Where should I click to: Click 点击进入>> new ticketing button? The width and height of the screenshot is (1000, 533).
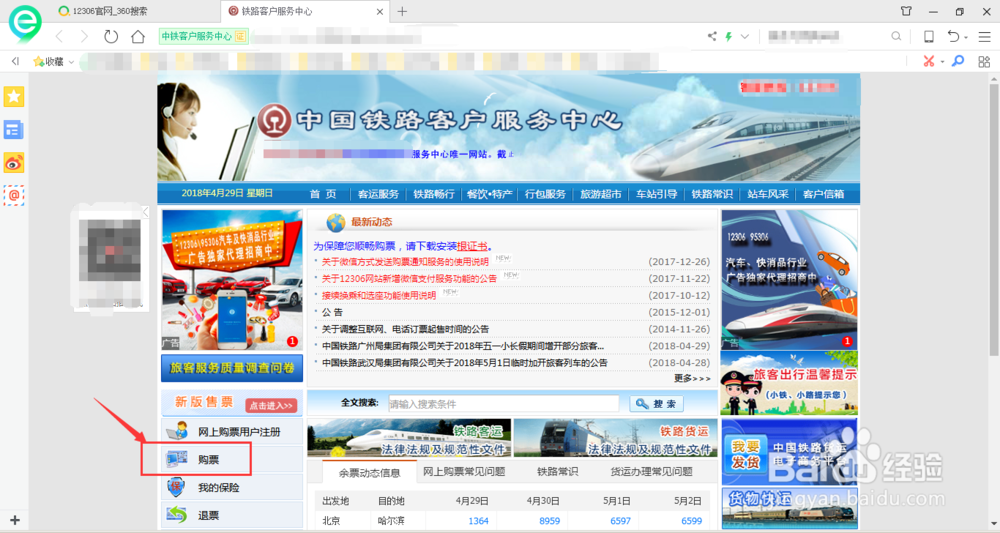point(271,405)
